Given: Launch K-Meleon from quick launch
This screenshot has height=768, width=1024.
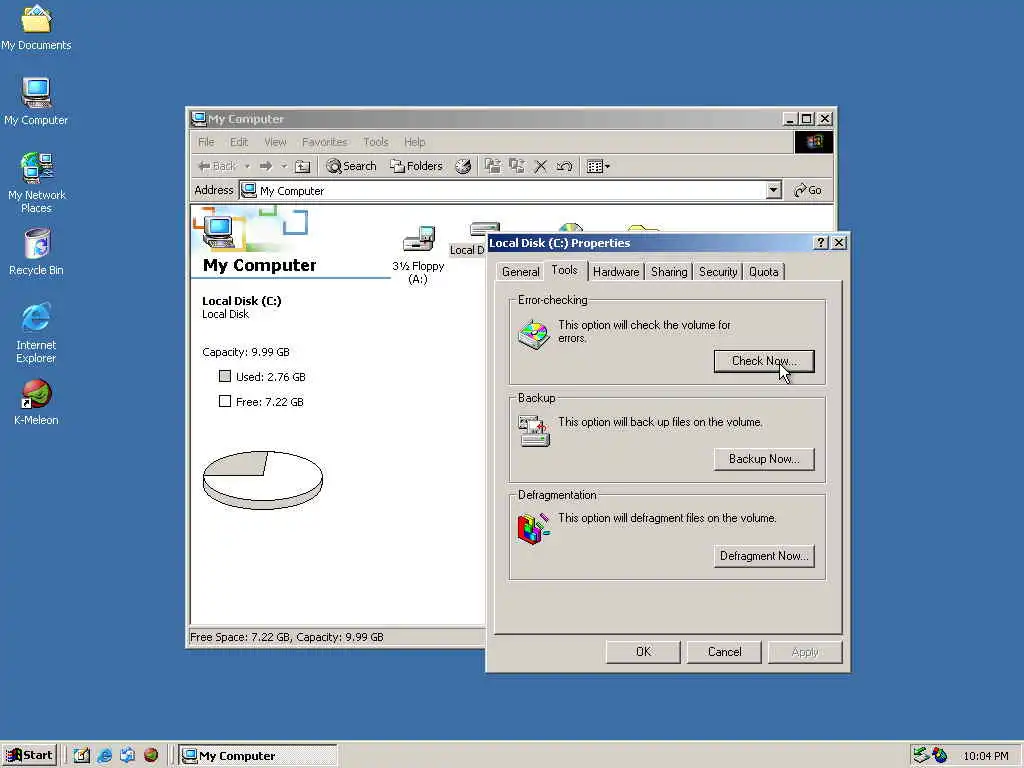Looking at the screenshot, I should 151,756.
